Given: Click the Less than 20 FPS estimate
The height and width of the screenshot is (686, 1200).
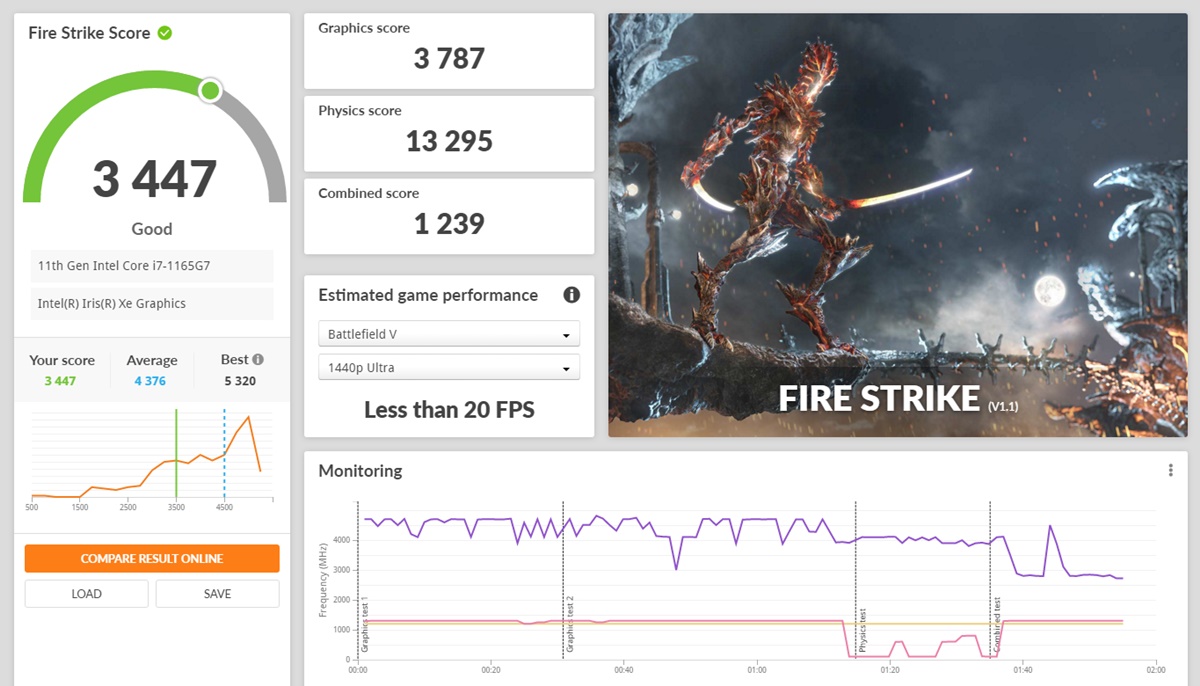Looking at the screenshot, I should 449,409.
